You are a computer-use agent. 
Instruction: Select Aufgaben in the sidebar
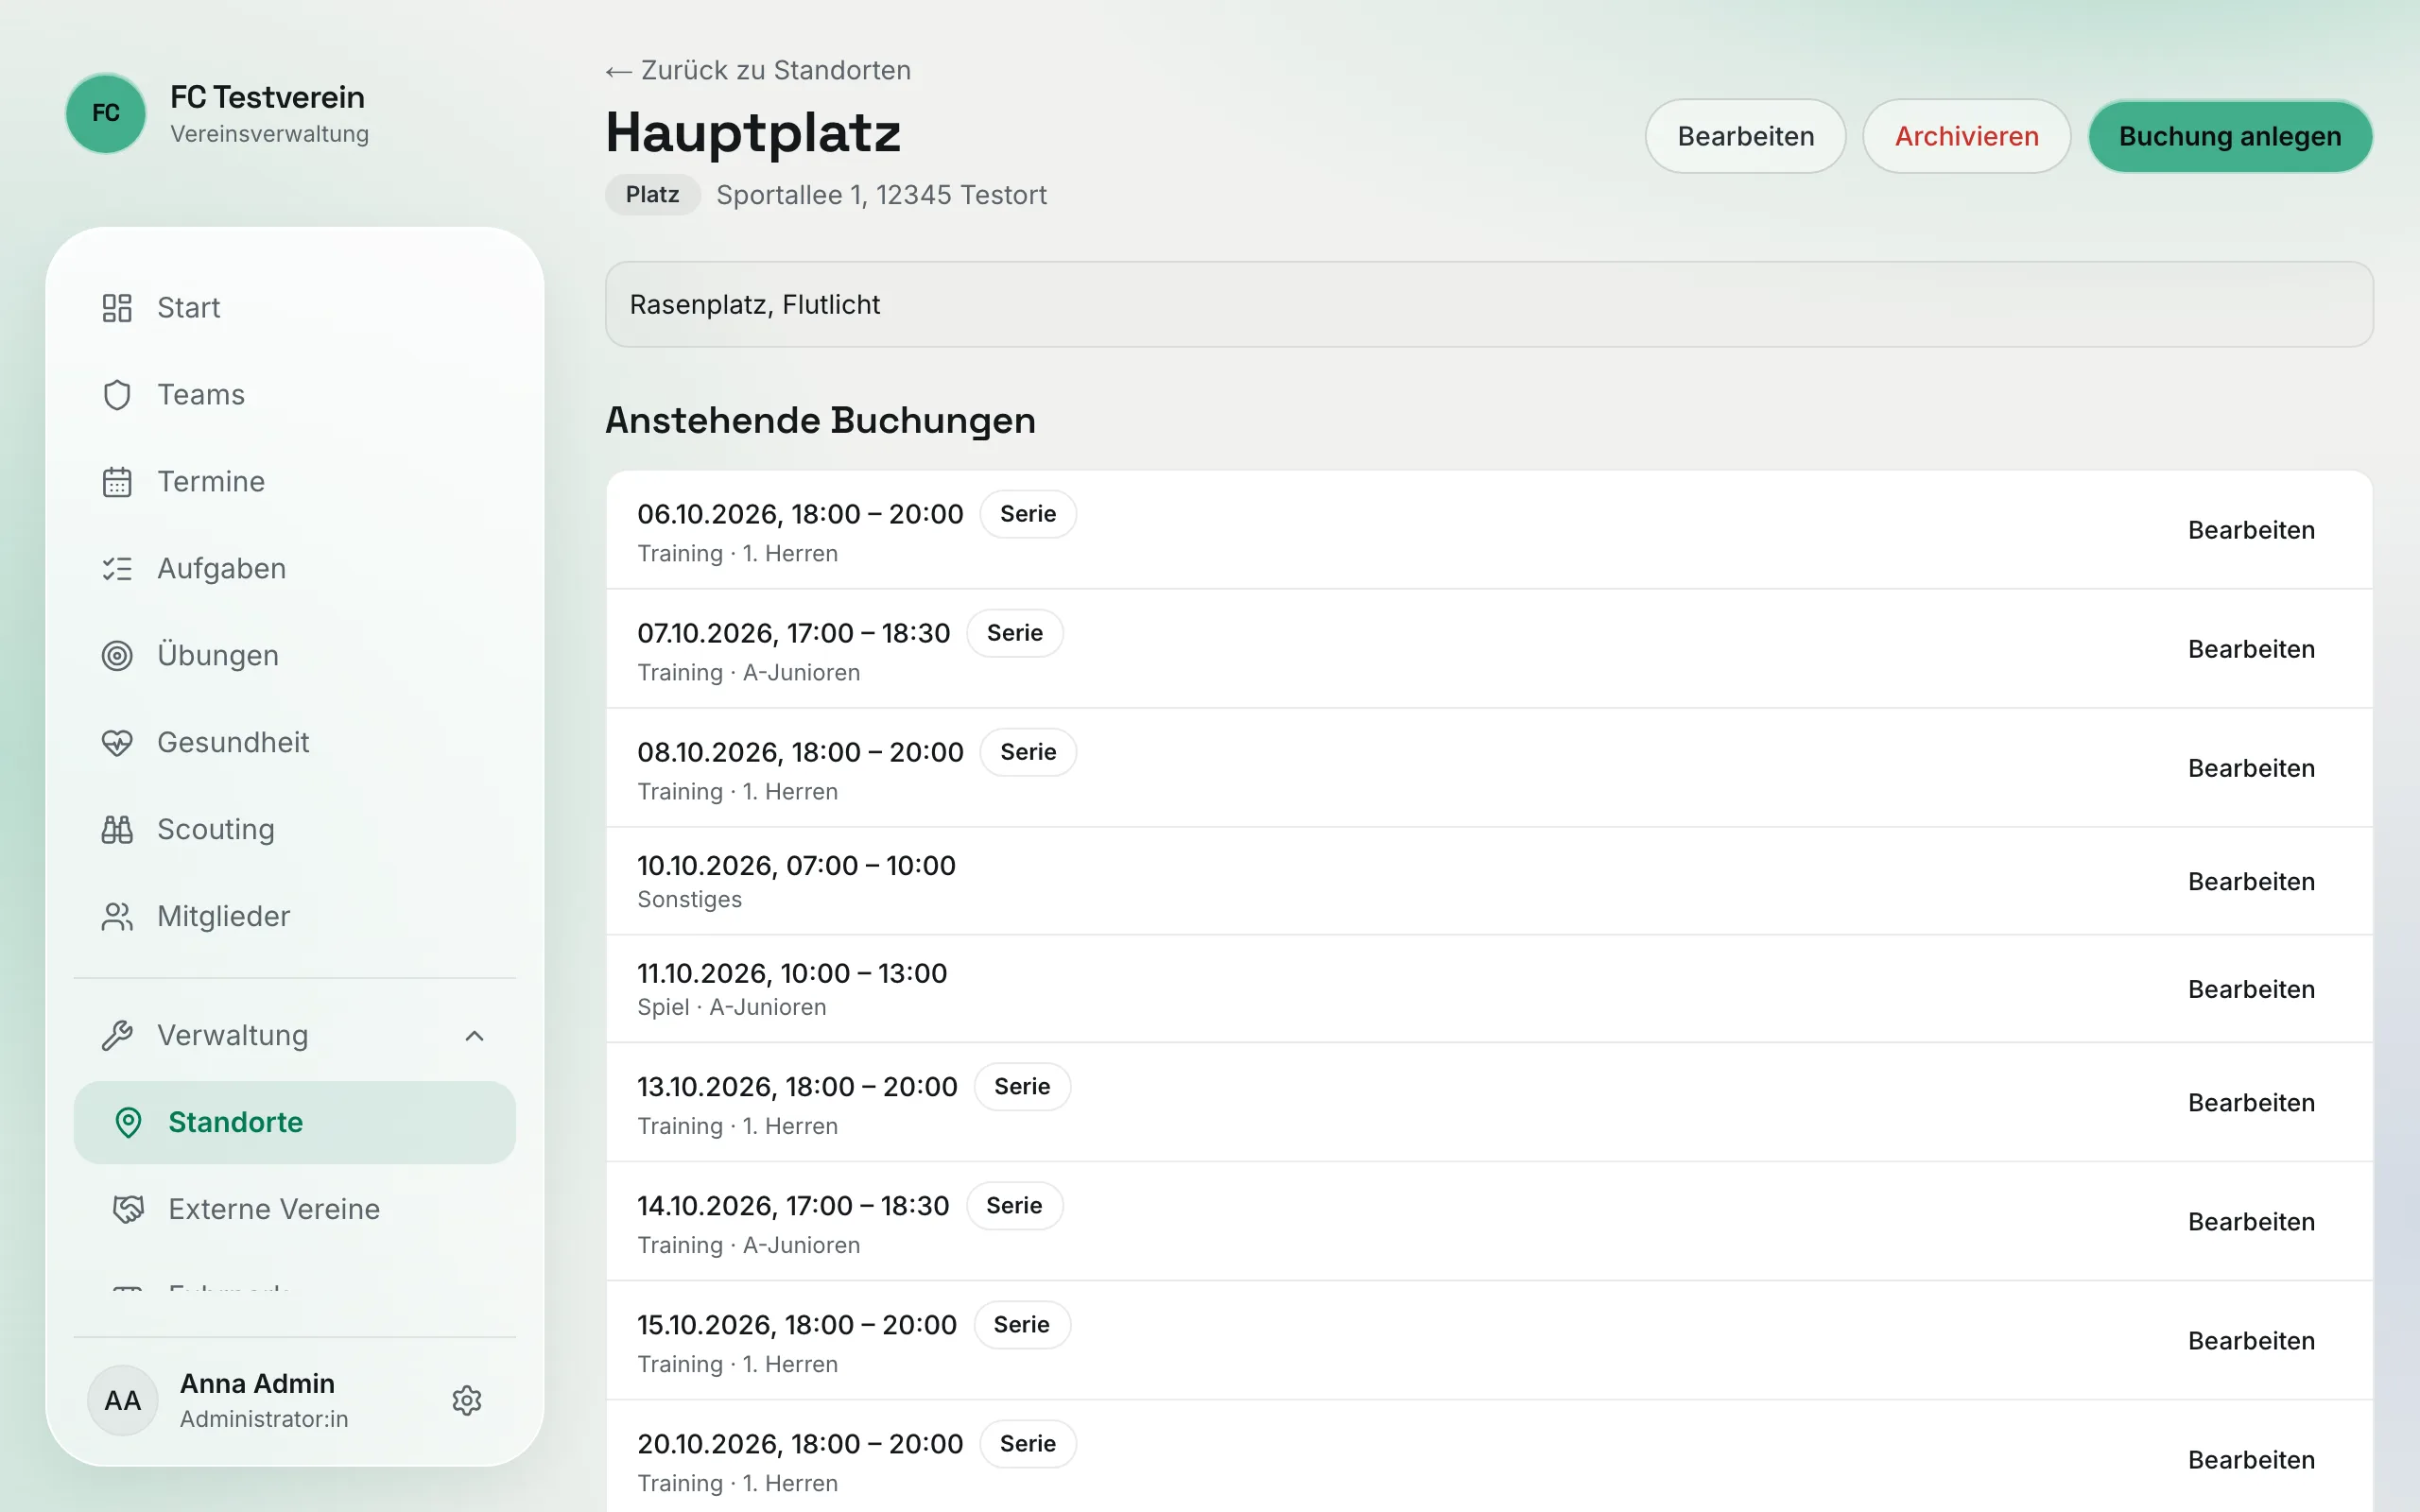point(295,569)
